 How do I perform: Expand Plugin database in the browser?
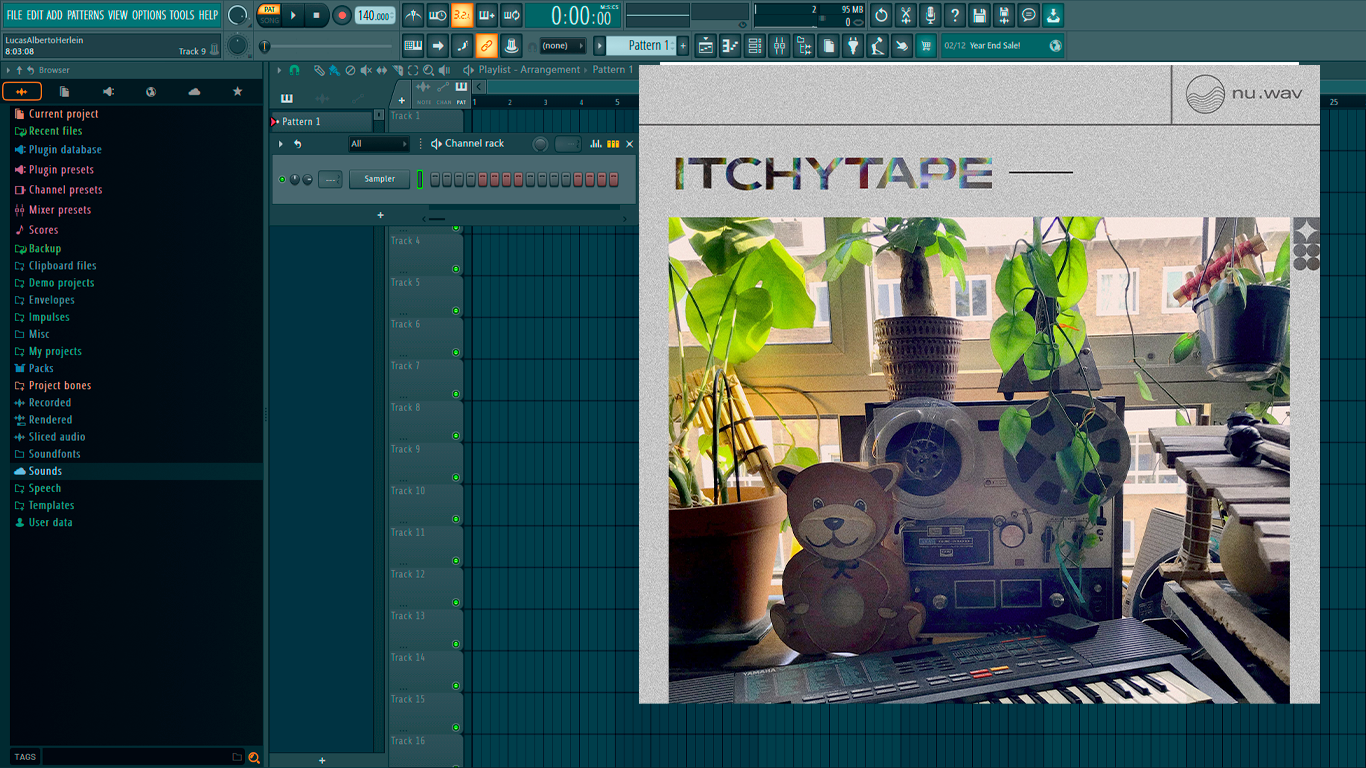point(65,150)
